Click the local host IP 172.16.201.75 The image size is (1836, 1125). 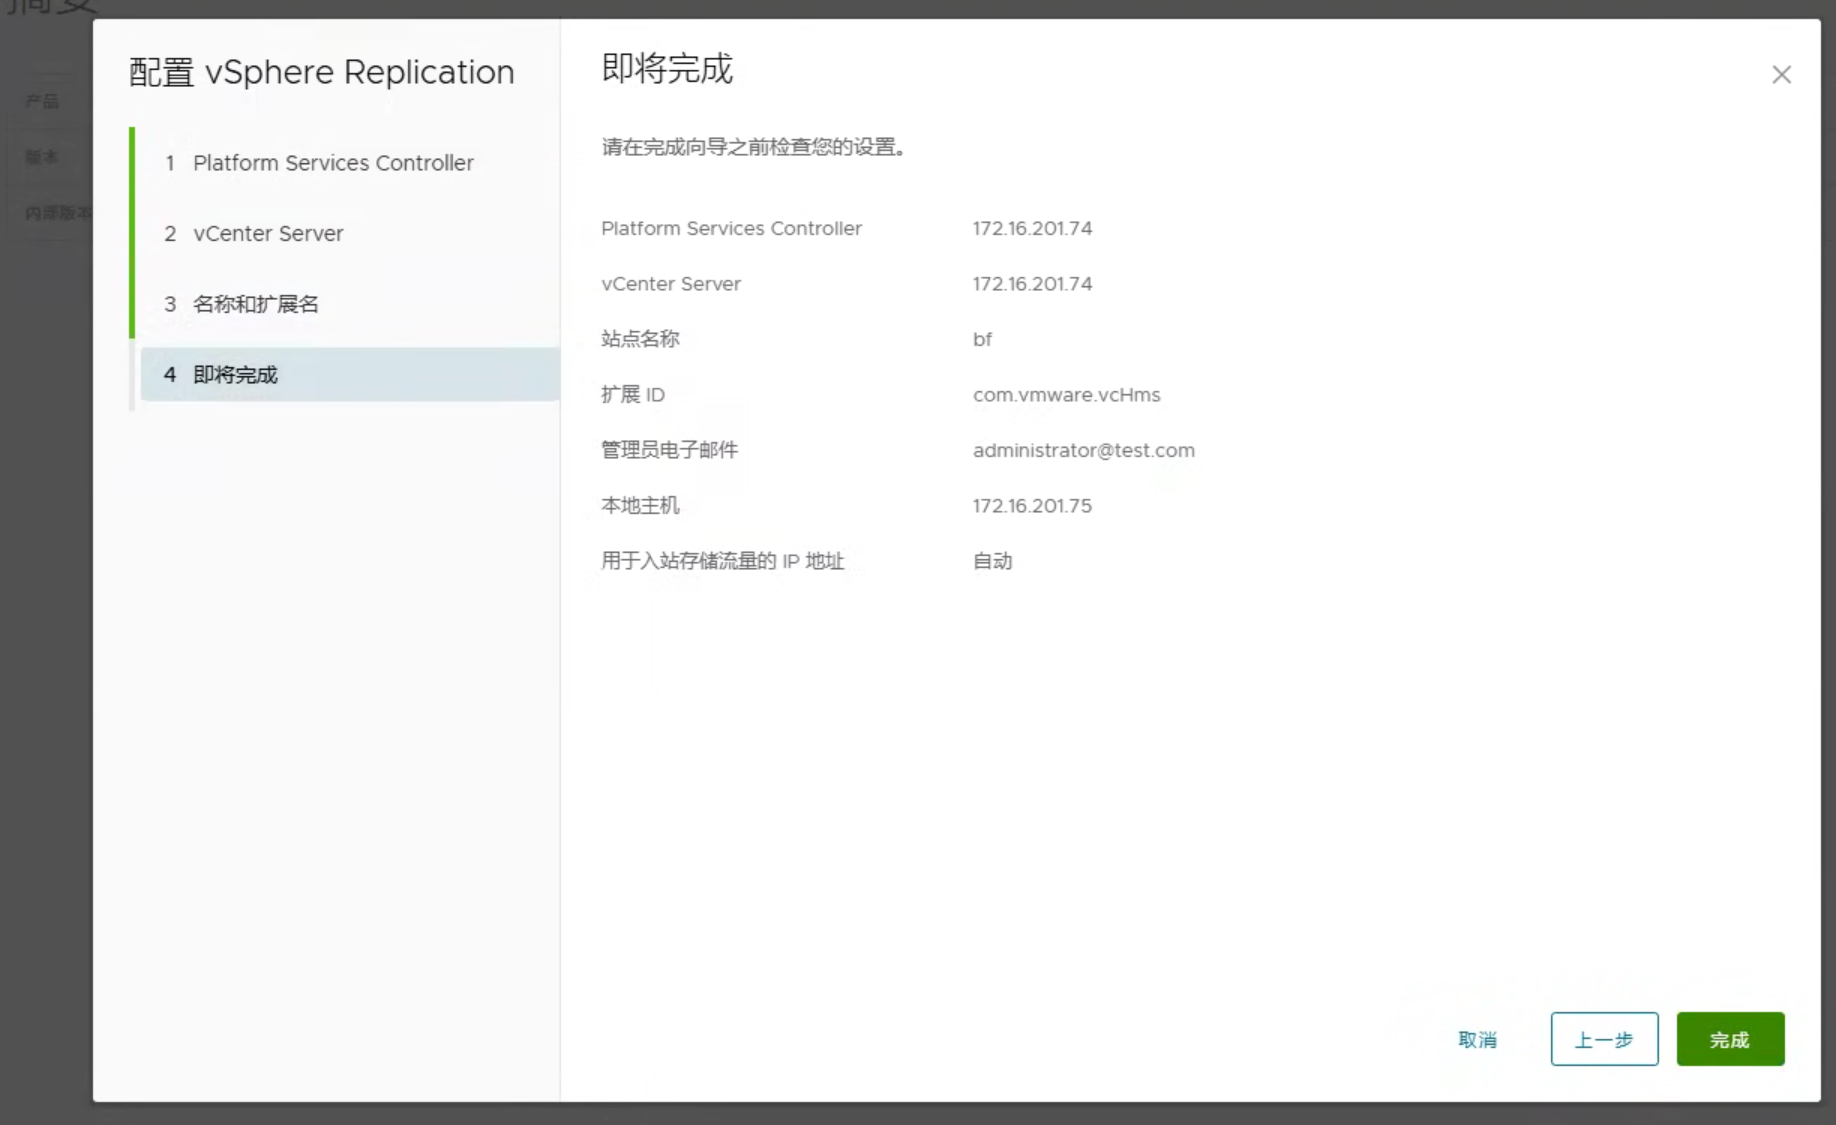click(x=1032, y=506)
